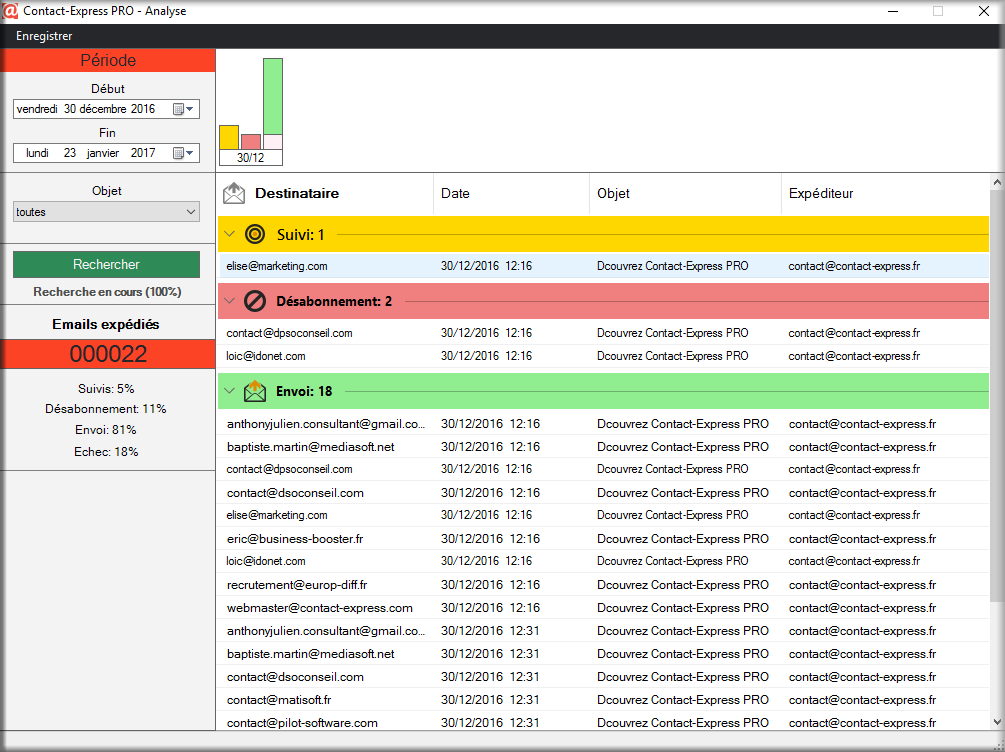Click the Suivi row sender contact@contact-express.fr
Image resolution: width=1005 pixels, height=752 pixels.
click(x=854, y=265)
